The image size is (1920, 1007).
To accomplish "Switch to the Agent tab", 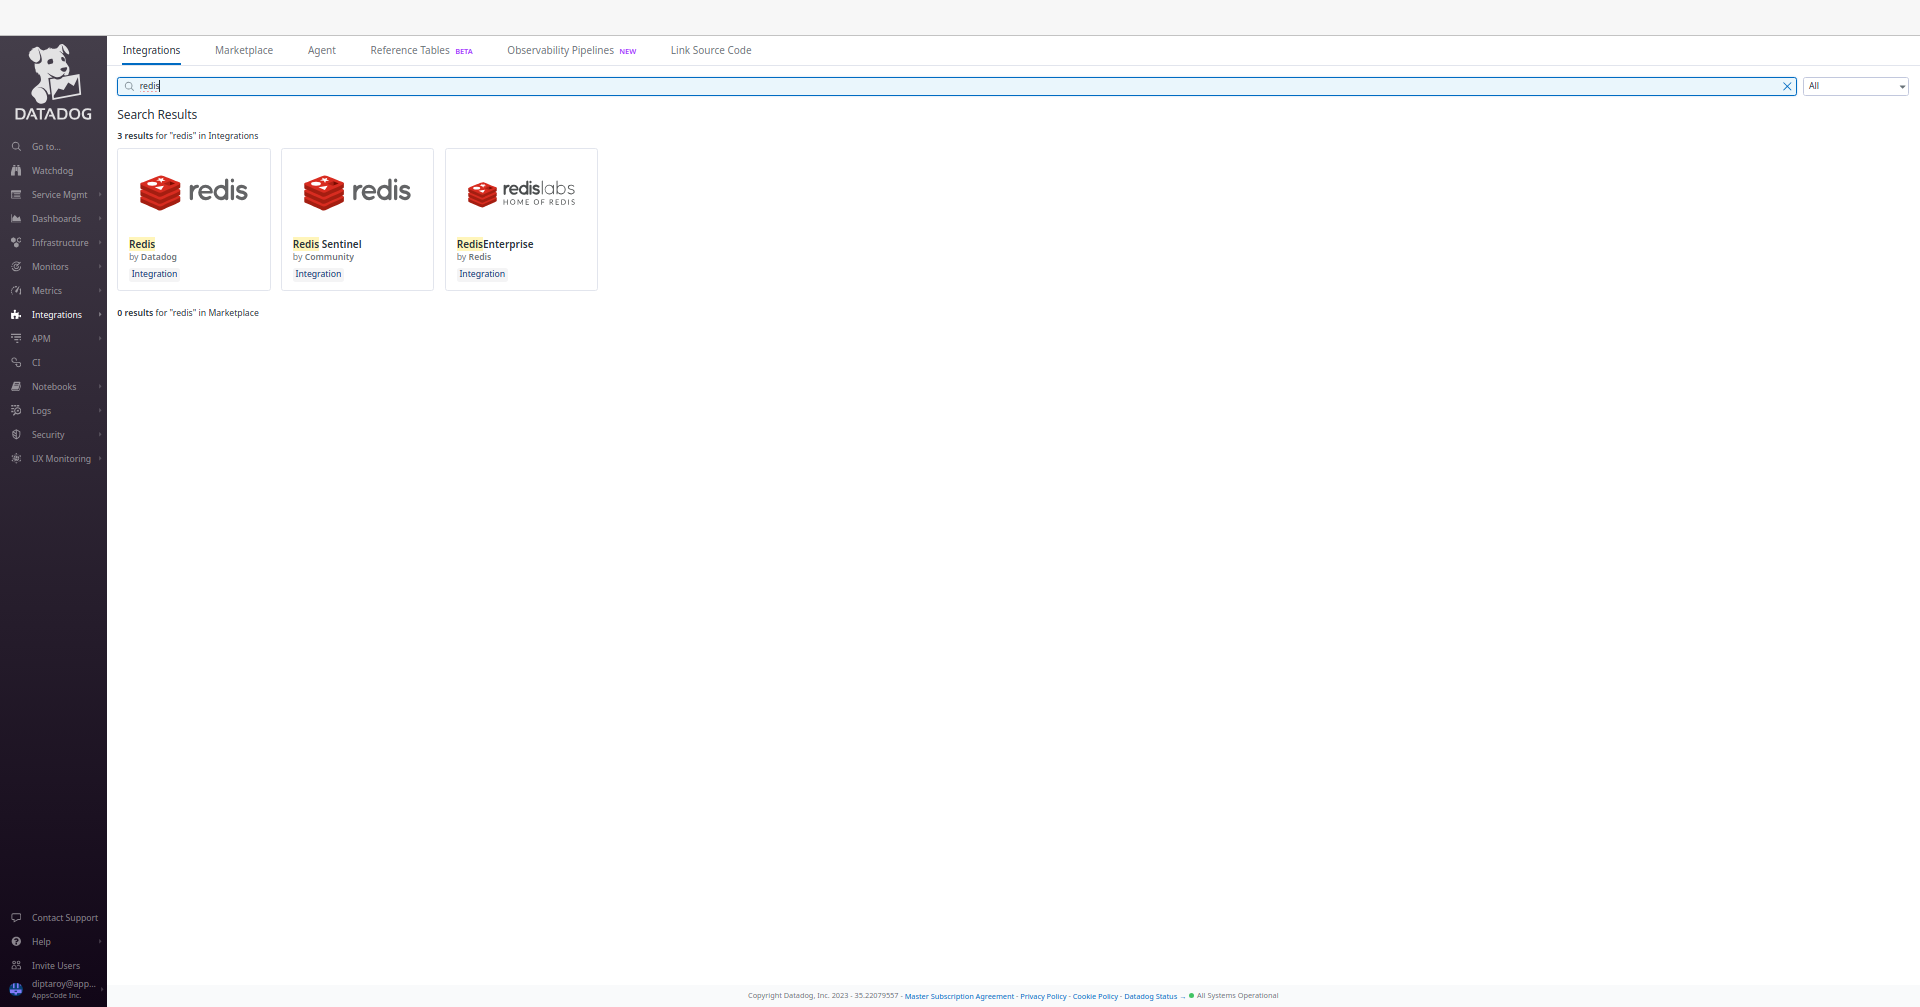I will click(321, 50).
